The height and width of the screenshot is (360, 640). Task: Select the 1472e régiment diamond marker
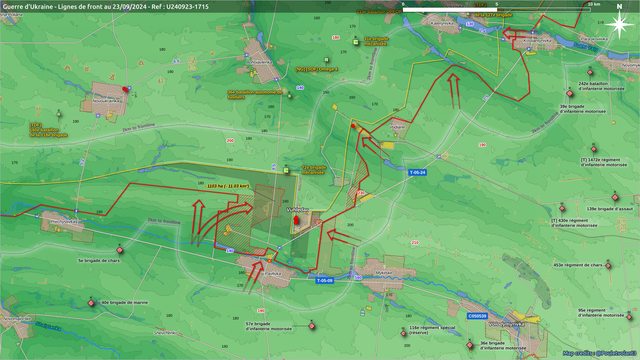(x=594, y=149)
